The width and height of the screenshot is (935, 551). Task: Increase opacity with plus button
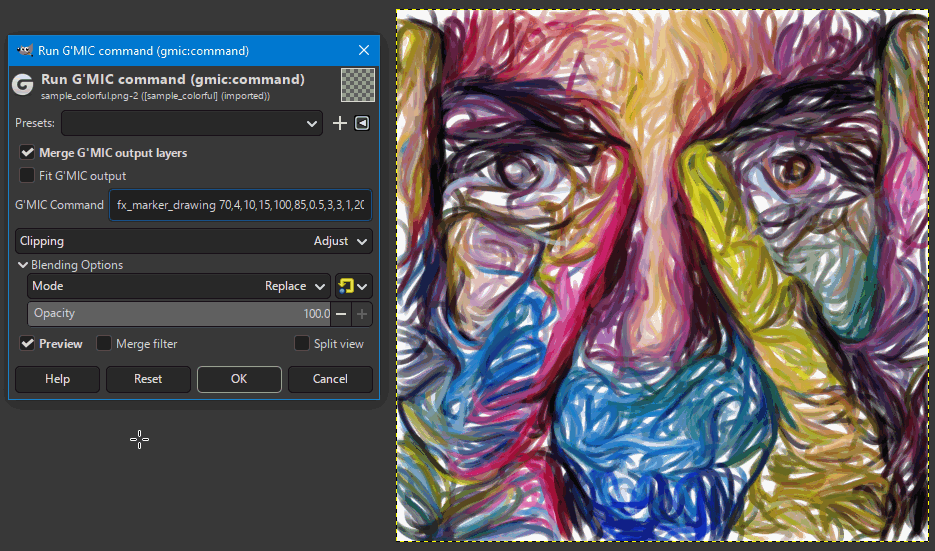coord(362,314)
